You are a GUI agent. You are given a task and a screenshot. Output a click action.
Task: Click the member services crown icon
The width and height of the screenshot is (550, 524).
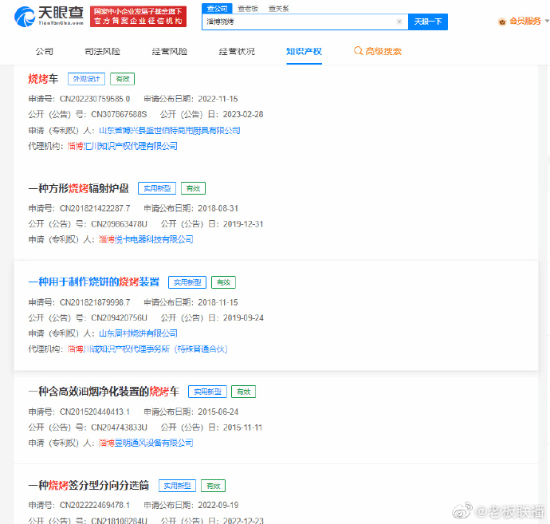coord(502,22)
